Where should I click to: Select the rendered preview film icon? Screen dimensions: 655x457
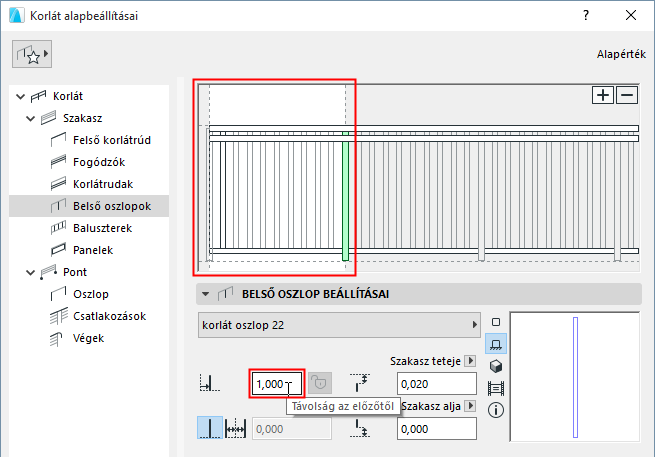496,388
